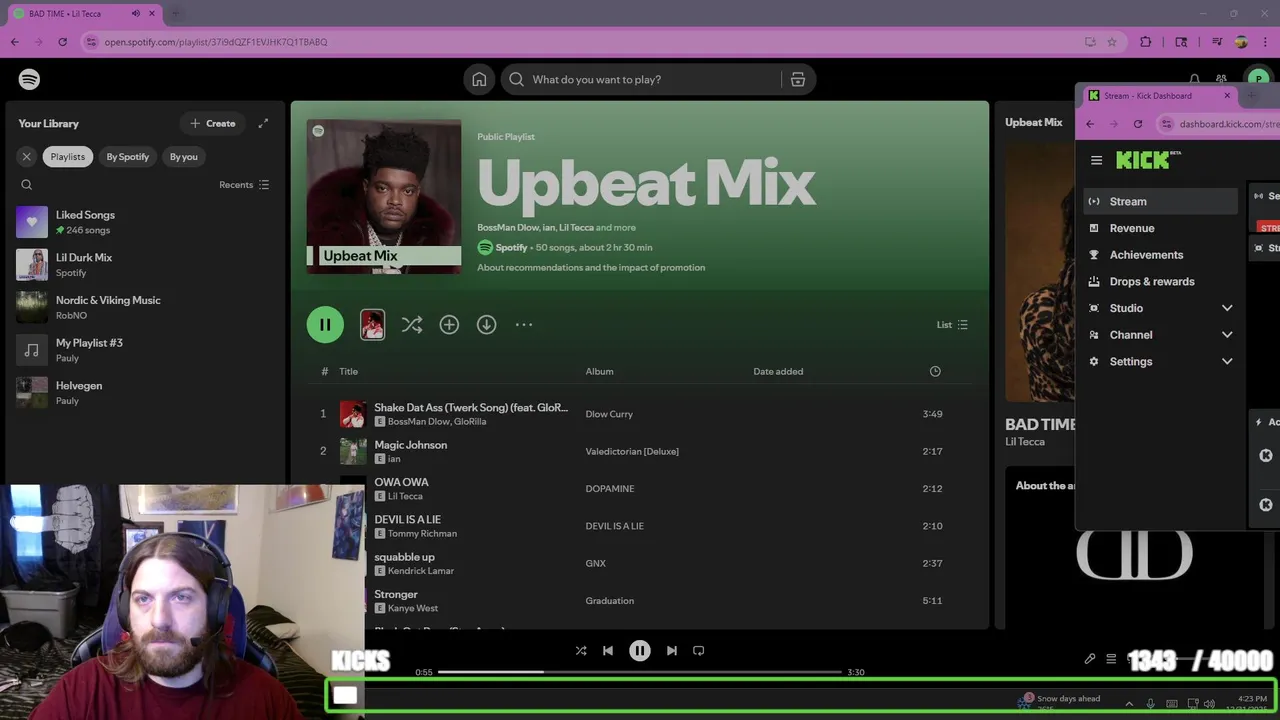Open lyrics microphone icon in player
The width and height of the screenshot is (1280, 720).
pyautogui.click(x=1090, y=659)
